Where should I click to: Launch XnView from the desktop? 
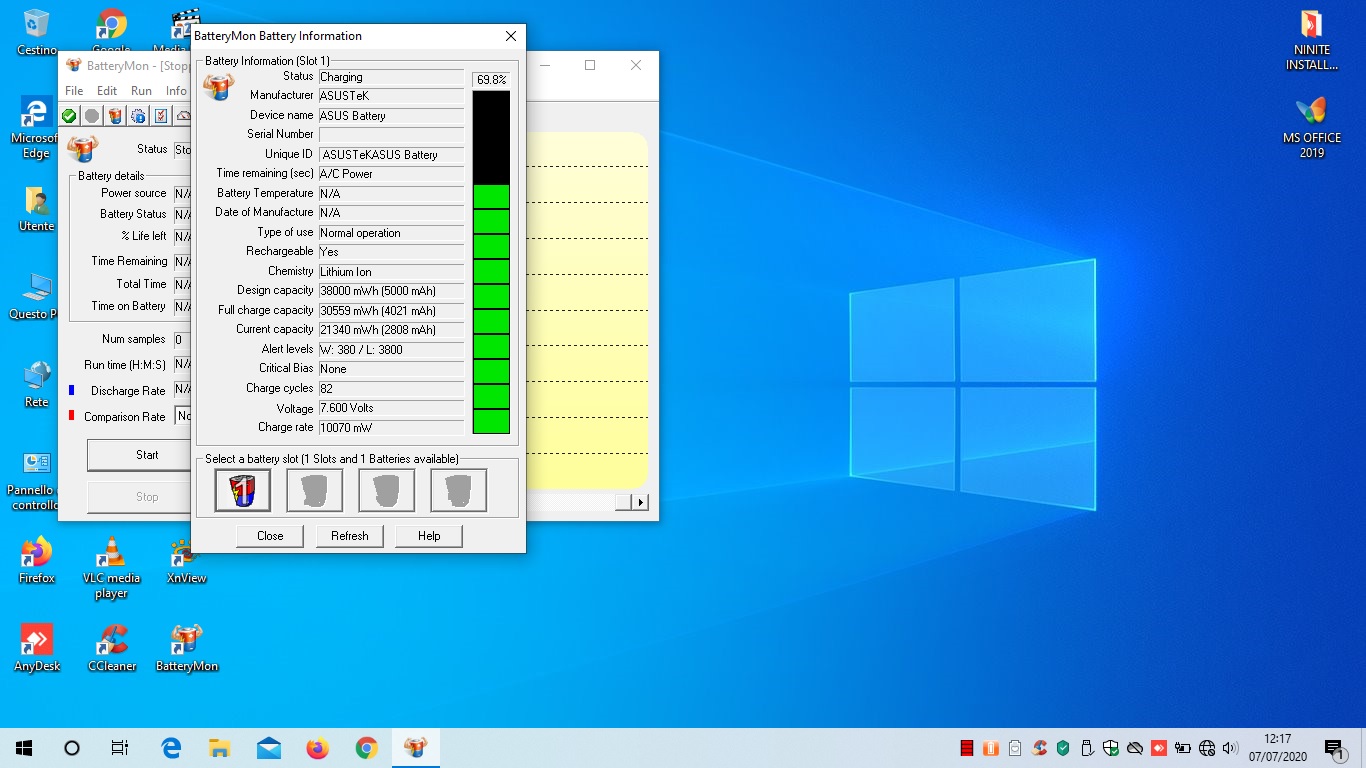tap(186, 560)
